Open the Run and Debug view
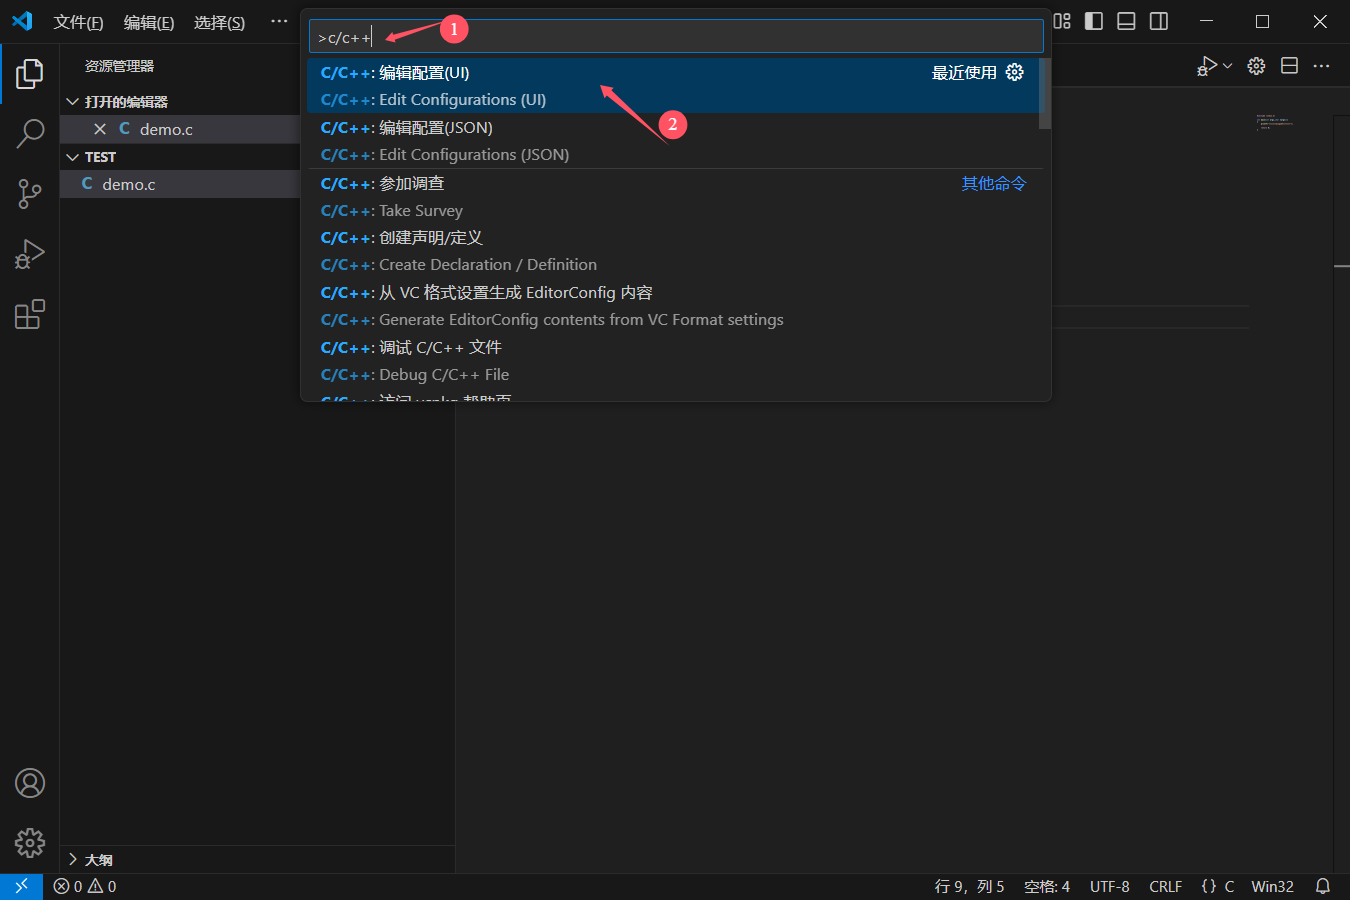The image size is (1350, 900). click(30, 254)
